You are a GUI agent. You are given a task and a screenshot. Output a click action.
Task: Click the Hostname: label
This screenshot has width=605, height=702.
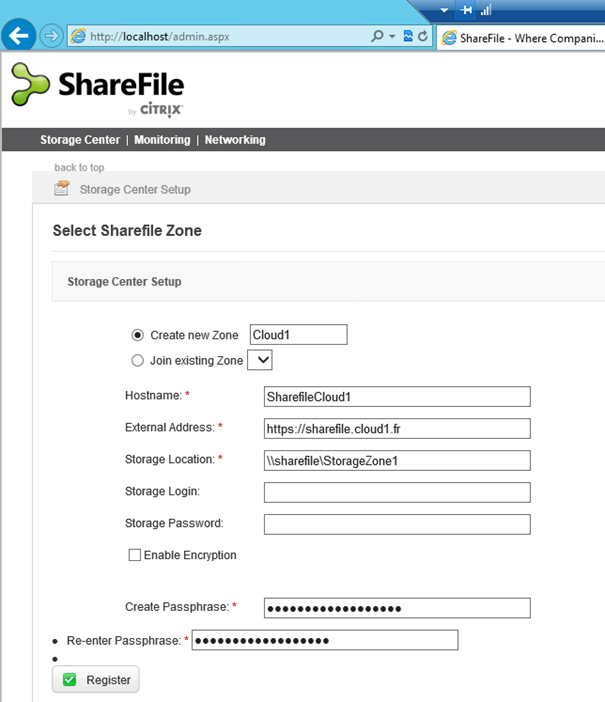click(154, 395)
